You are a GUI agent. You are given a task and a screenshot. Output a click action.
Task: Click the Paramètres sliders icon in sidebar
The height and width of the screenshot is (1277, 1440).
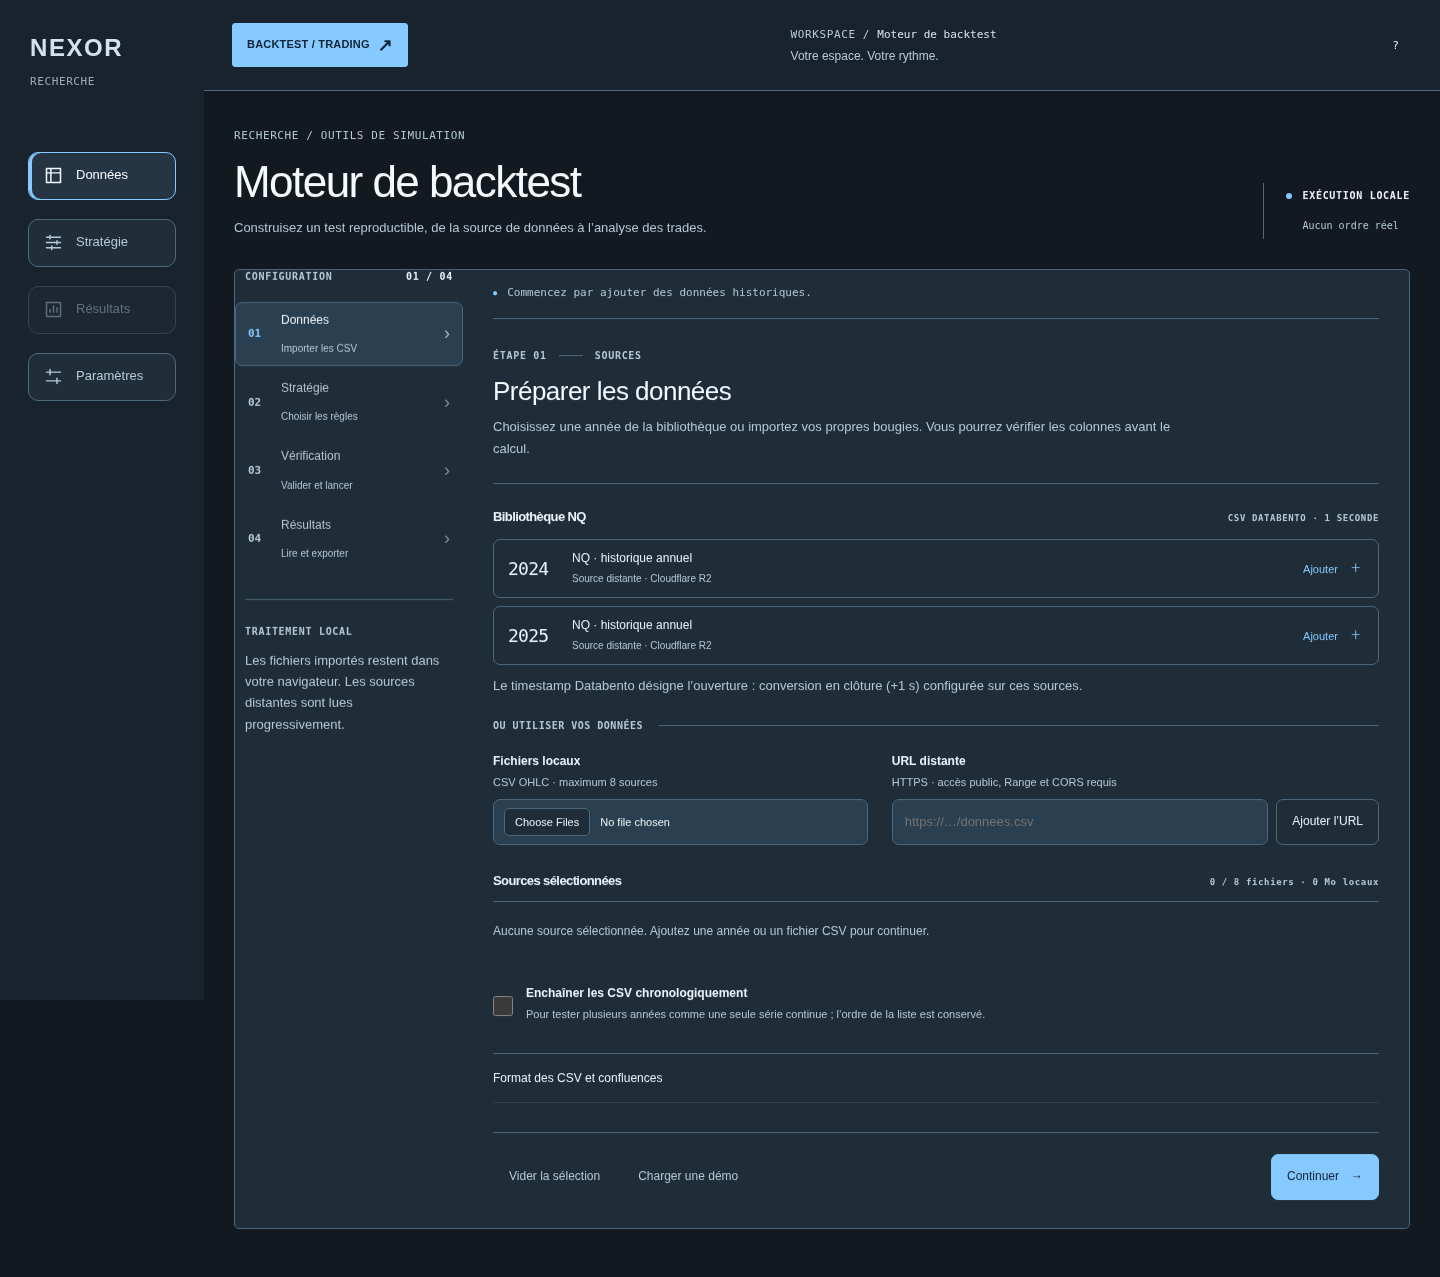point(54,377)
